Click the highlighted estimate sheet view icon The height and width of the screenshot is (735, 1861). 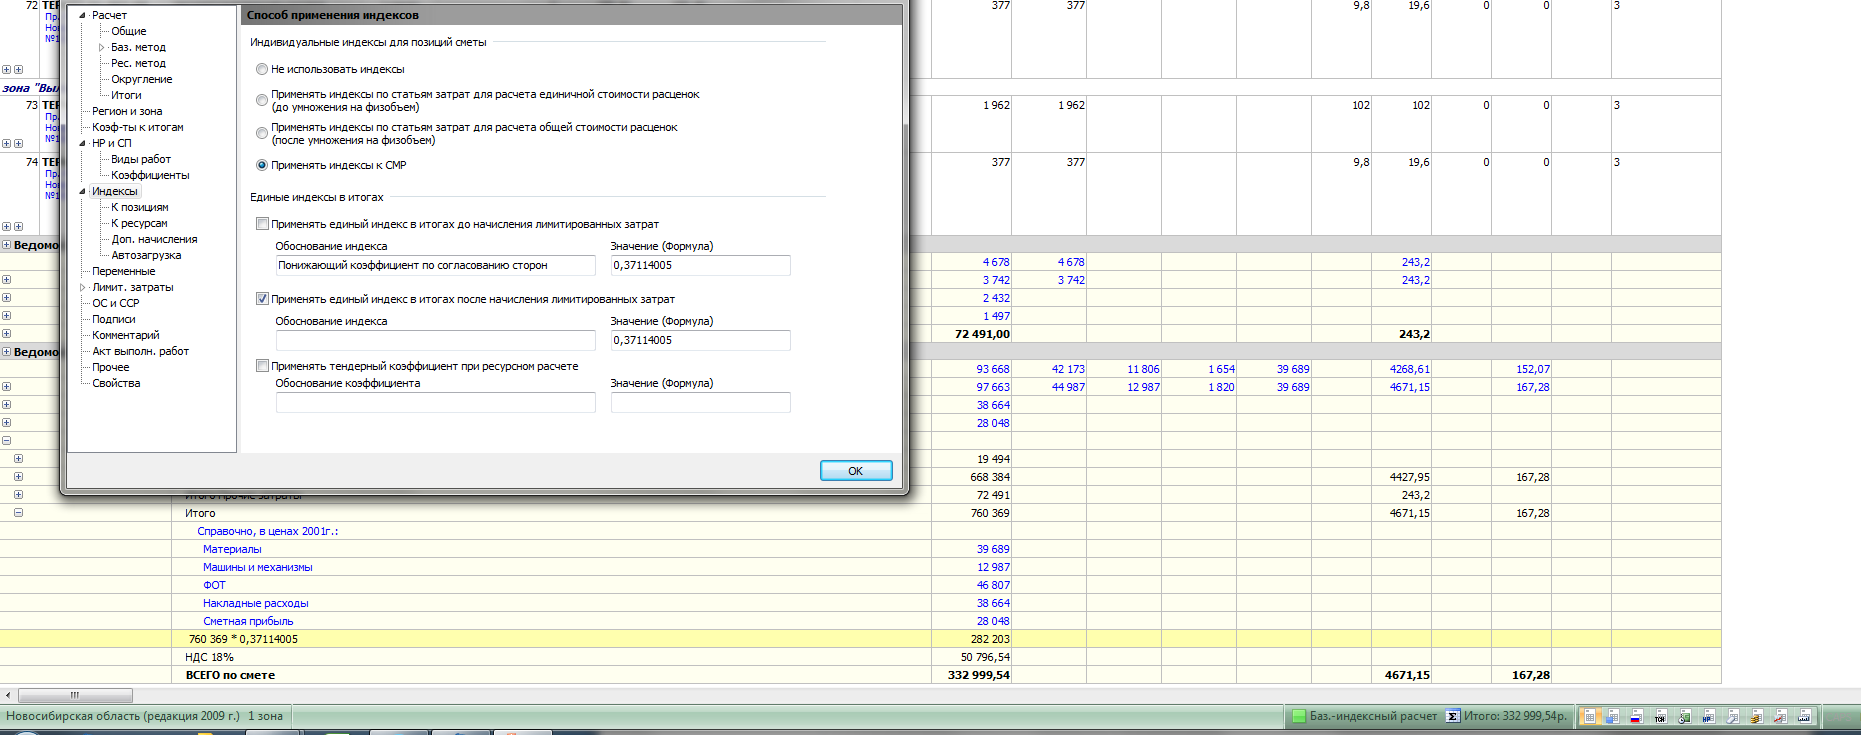pos(1590,716)
